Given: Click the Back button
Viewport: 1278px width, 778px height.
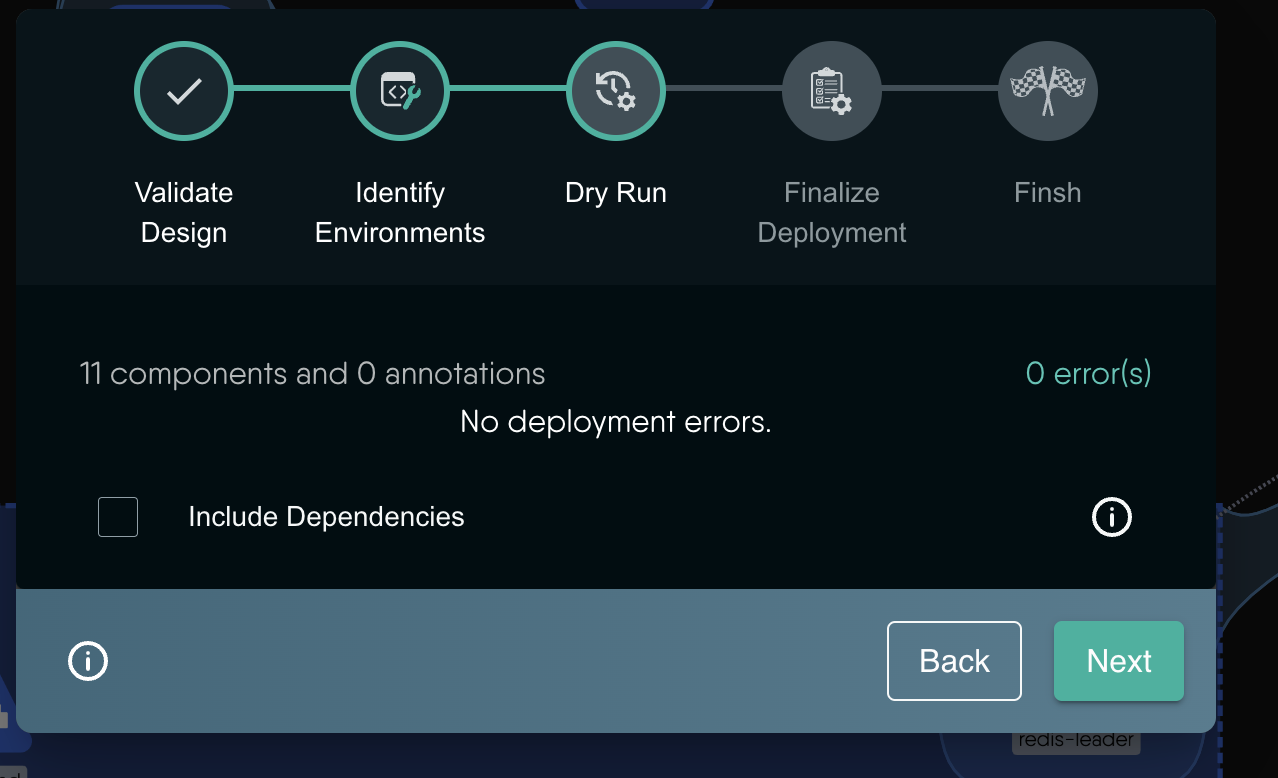Looking at the screenshot, I should 953,661.
